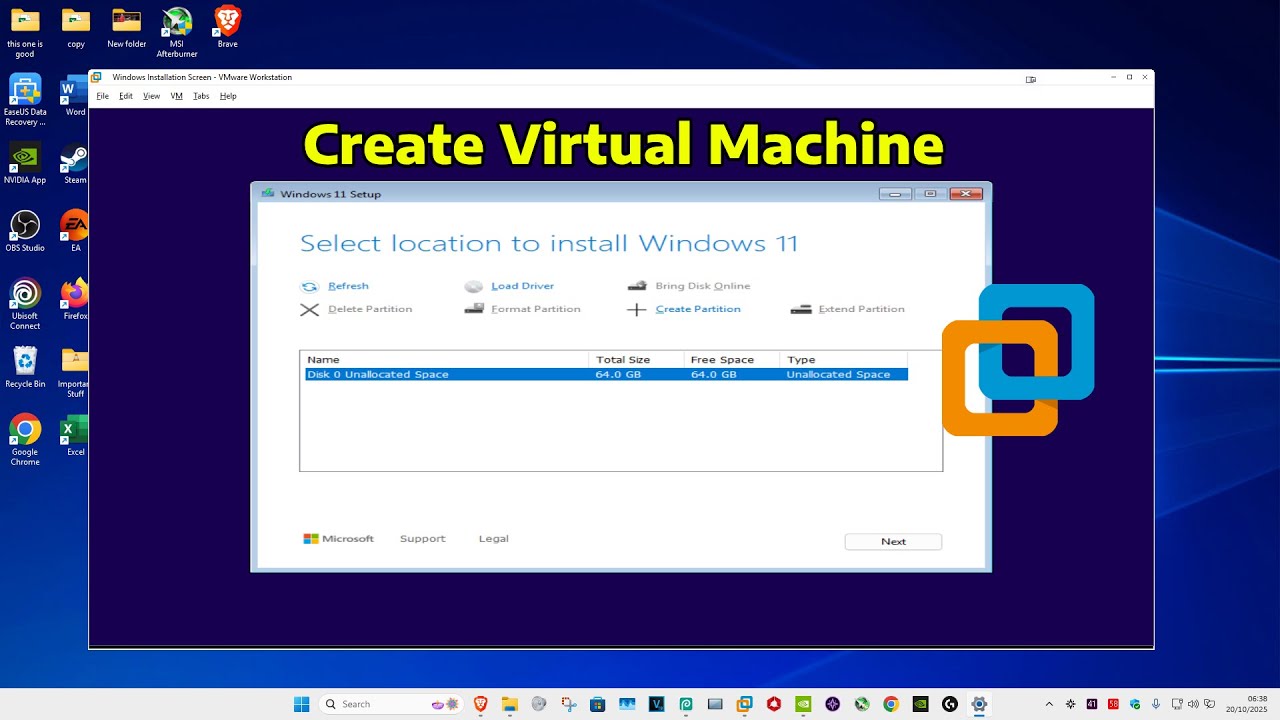1280x720 pixels.
Task: Click the volume tray icon
Action: tap(1193, 704)
